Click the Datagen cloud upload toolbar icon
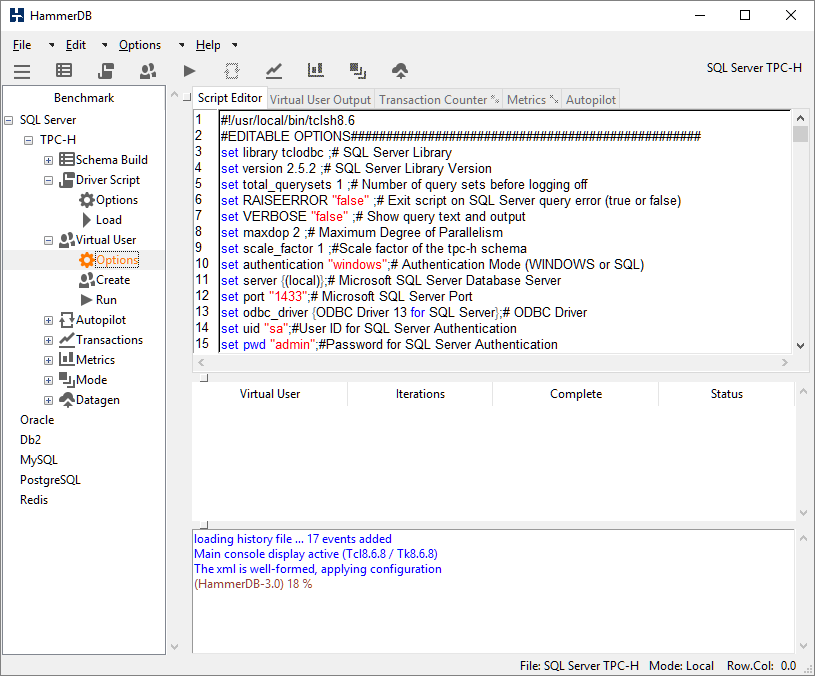Viewport: 815px width, 676px height. [x=400, y=70]
